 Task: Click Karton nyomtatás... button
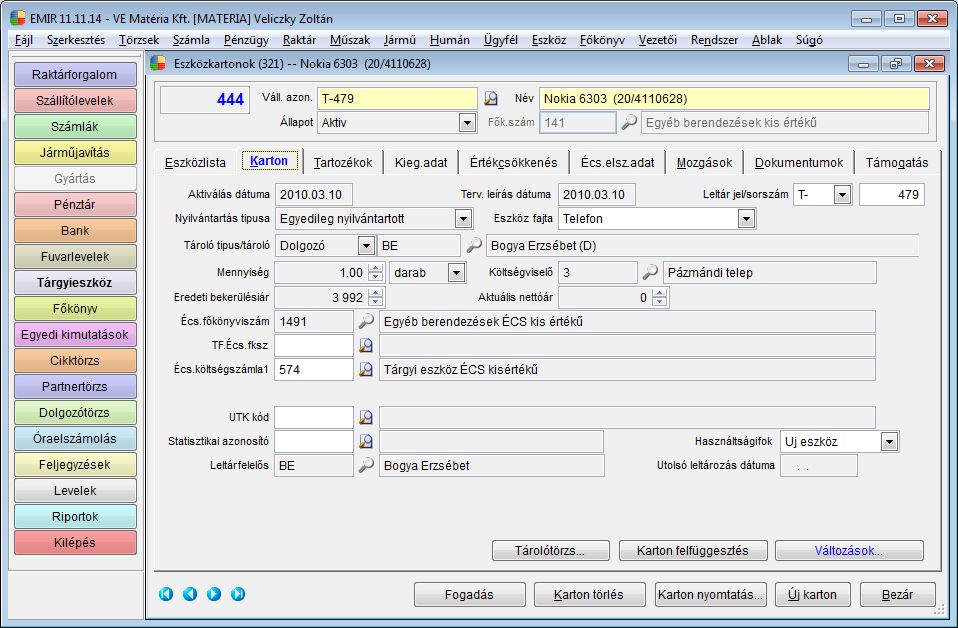(711, 594)
